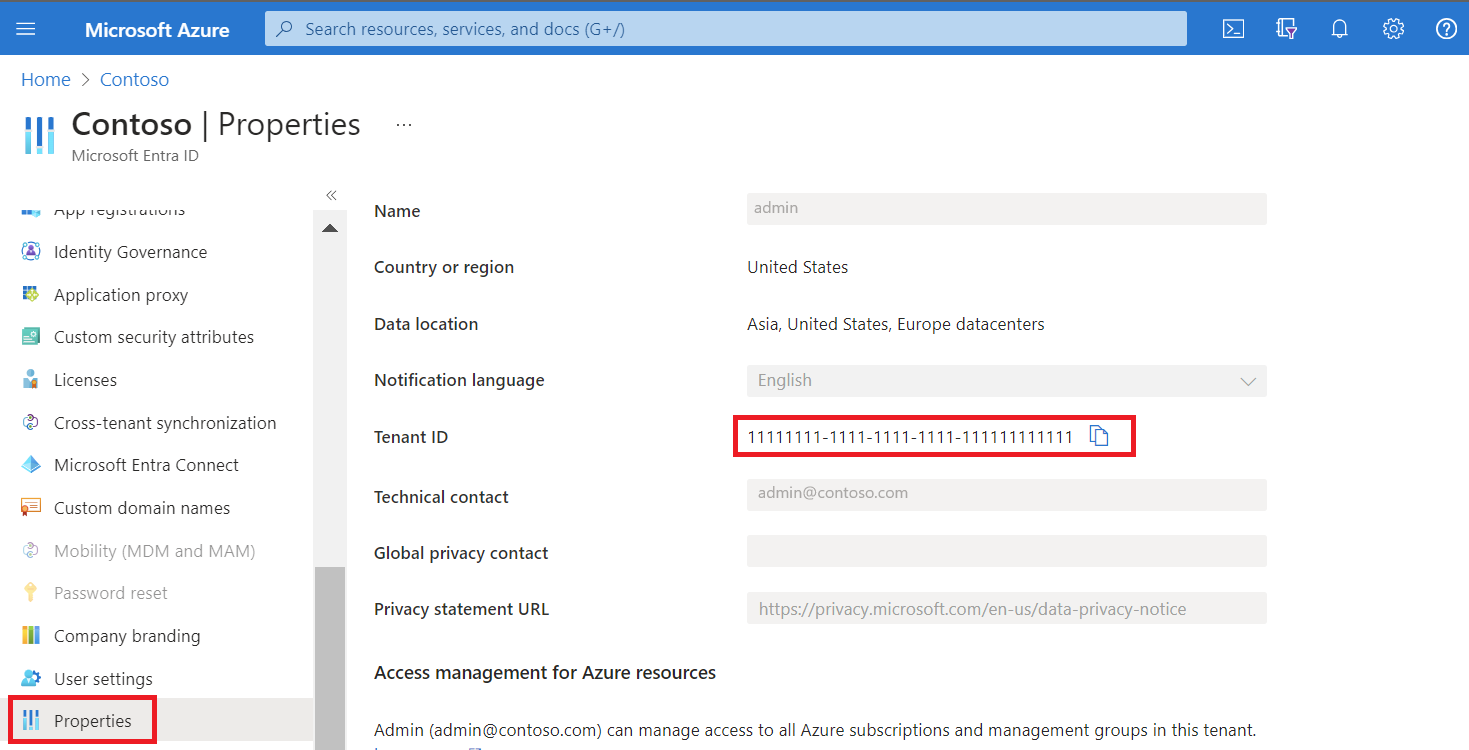Image resolution: width=1469 pixels, height=750 pixels.
Task: Click the empty Global privacy contact field
Action: pyautogui.click(x=1007, y=551)
